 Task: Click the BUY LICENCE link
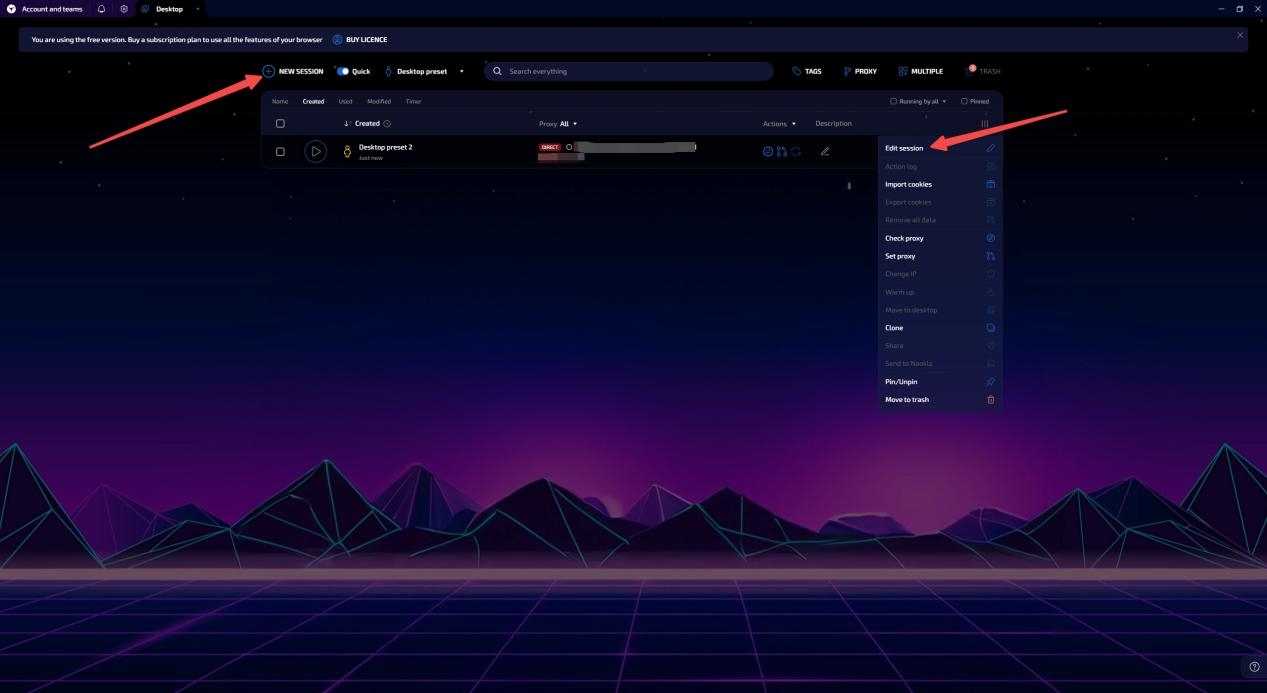point(365,40)
